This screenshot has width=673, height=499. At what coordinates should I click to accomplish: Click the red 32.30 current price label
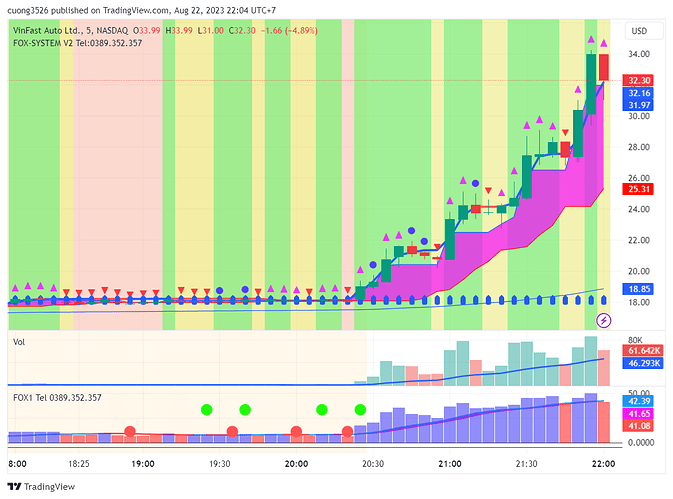(639, 80)
